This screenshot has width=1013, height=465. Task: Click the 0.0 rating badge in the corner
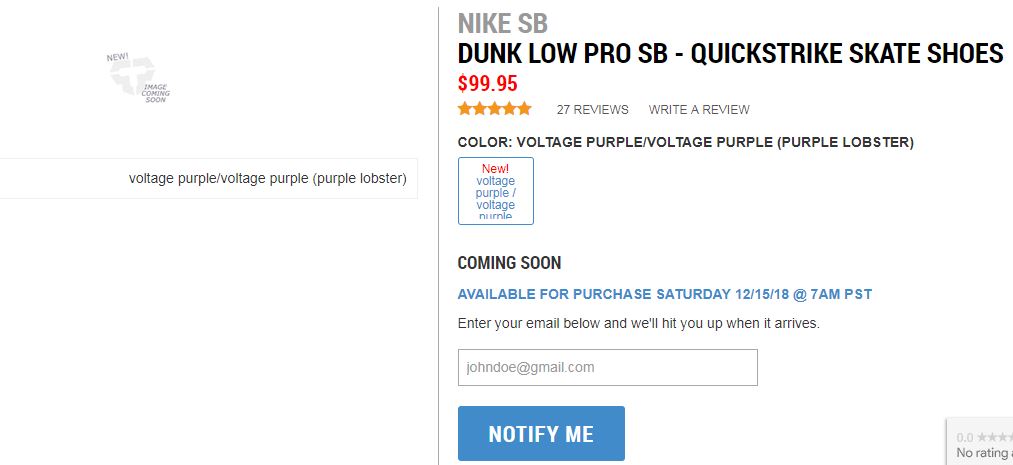982,444
